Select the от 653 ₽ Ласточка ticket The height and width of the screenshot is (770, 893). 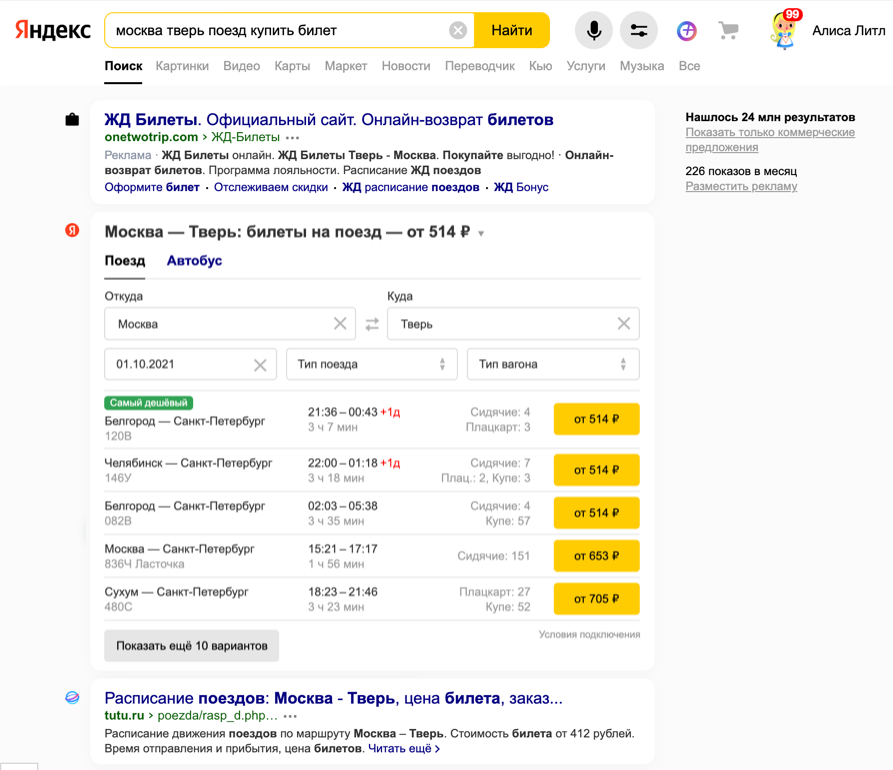point(596,556)
